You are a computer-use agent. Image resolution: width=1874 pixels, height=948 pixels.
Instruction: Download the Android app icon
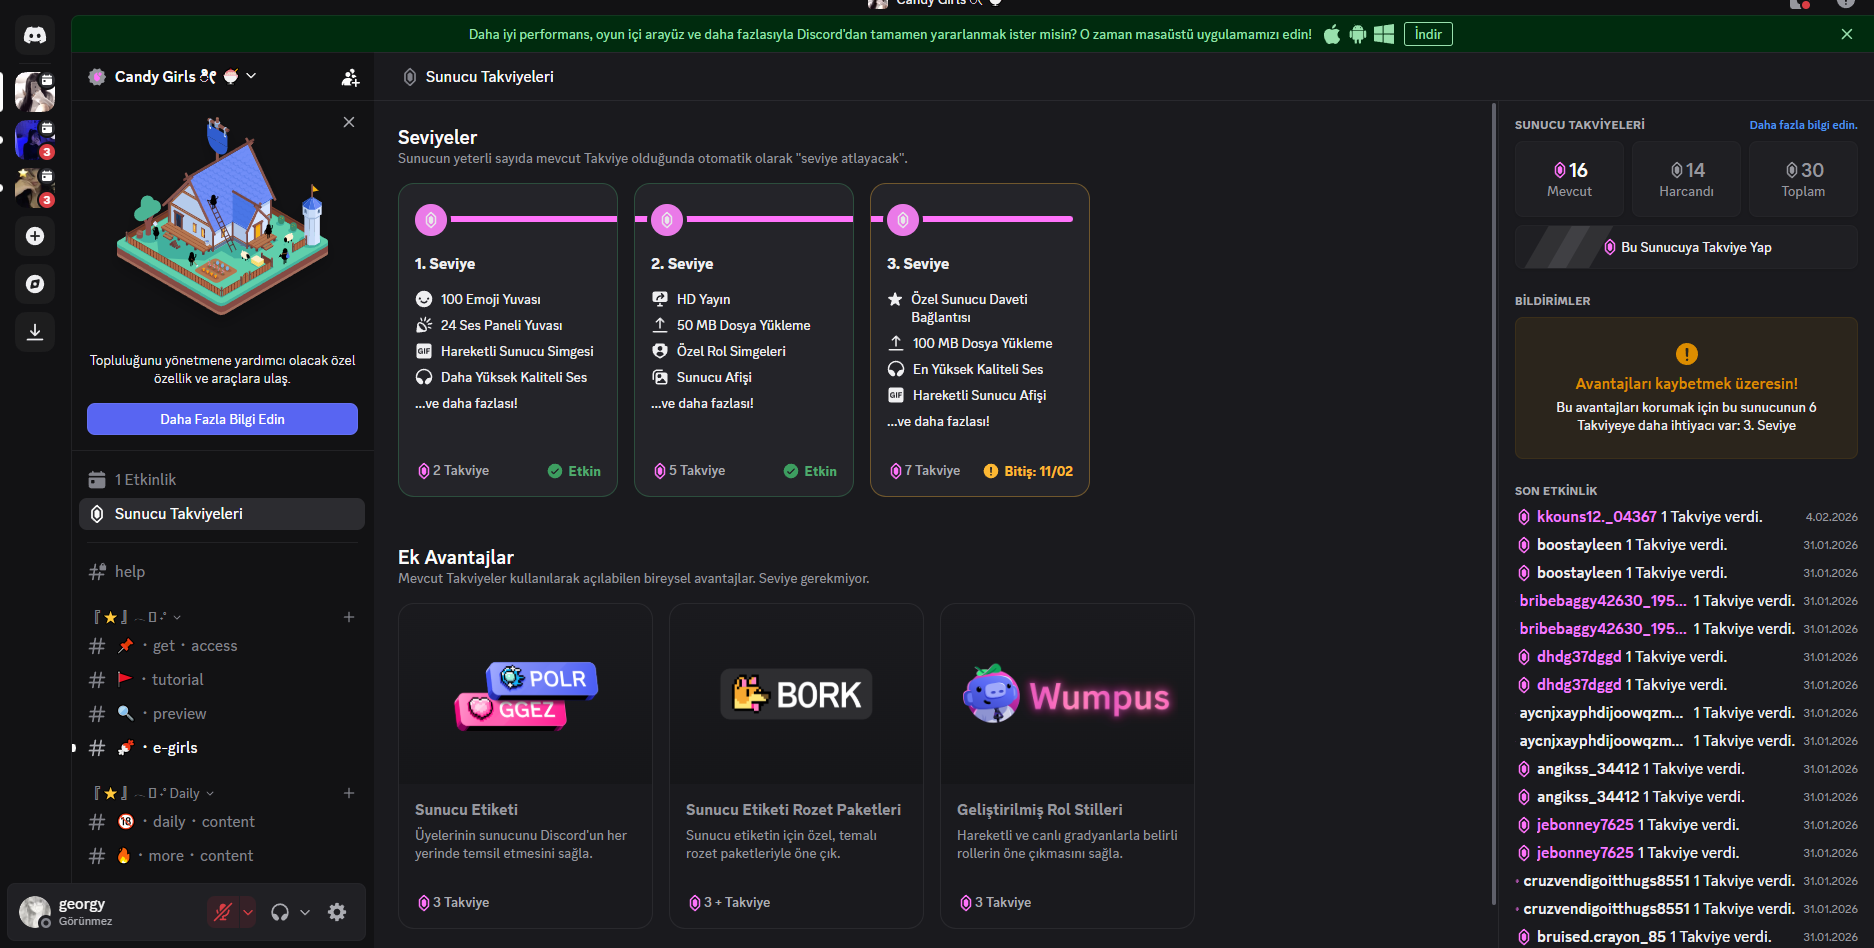point(1357,34)
